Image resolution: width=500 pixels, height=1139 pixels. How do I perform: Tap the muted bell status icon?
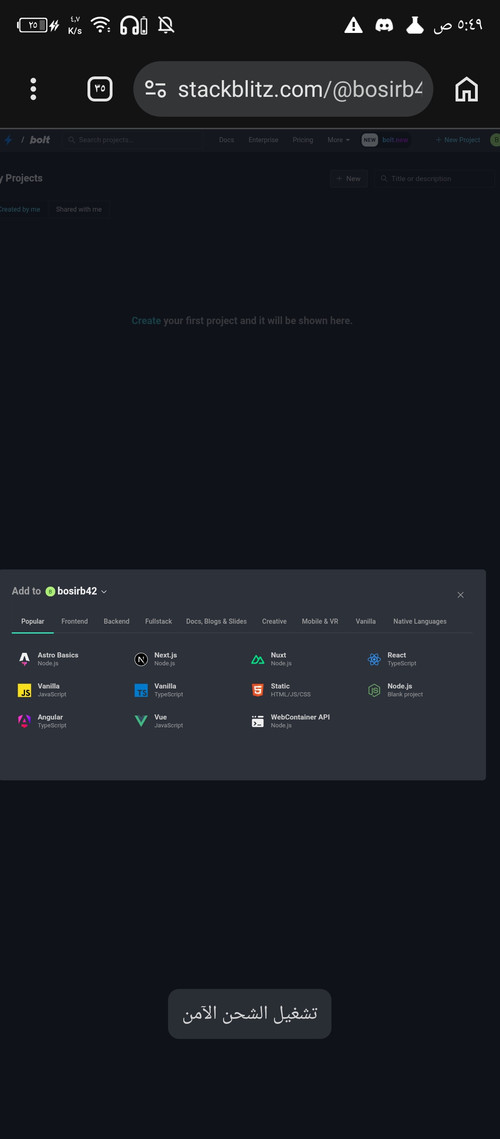coord(166,25)
